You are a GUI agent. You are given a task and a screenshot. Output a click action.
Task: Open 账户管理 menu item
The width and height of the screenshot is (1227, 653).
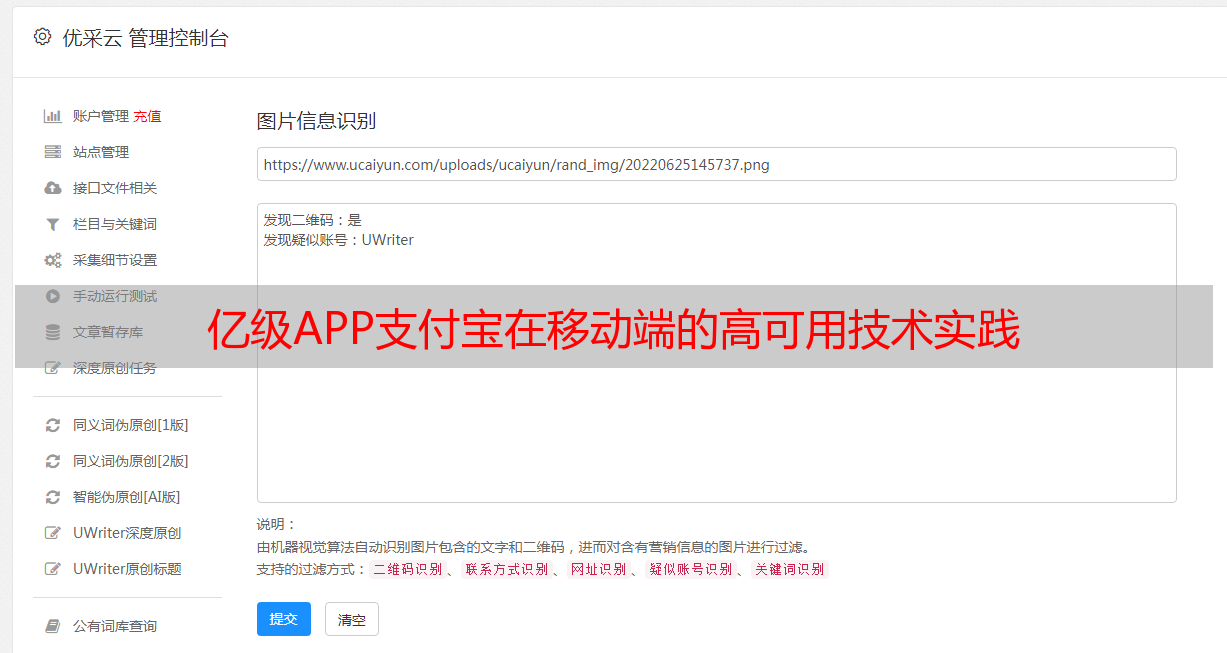click(x=101, y=116)
